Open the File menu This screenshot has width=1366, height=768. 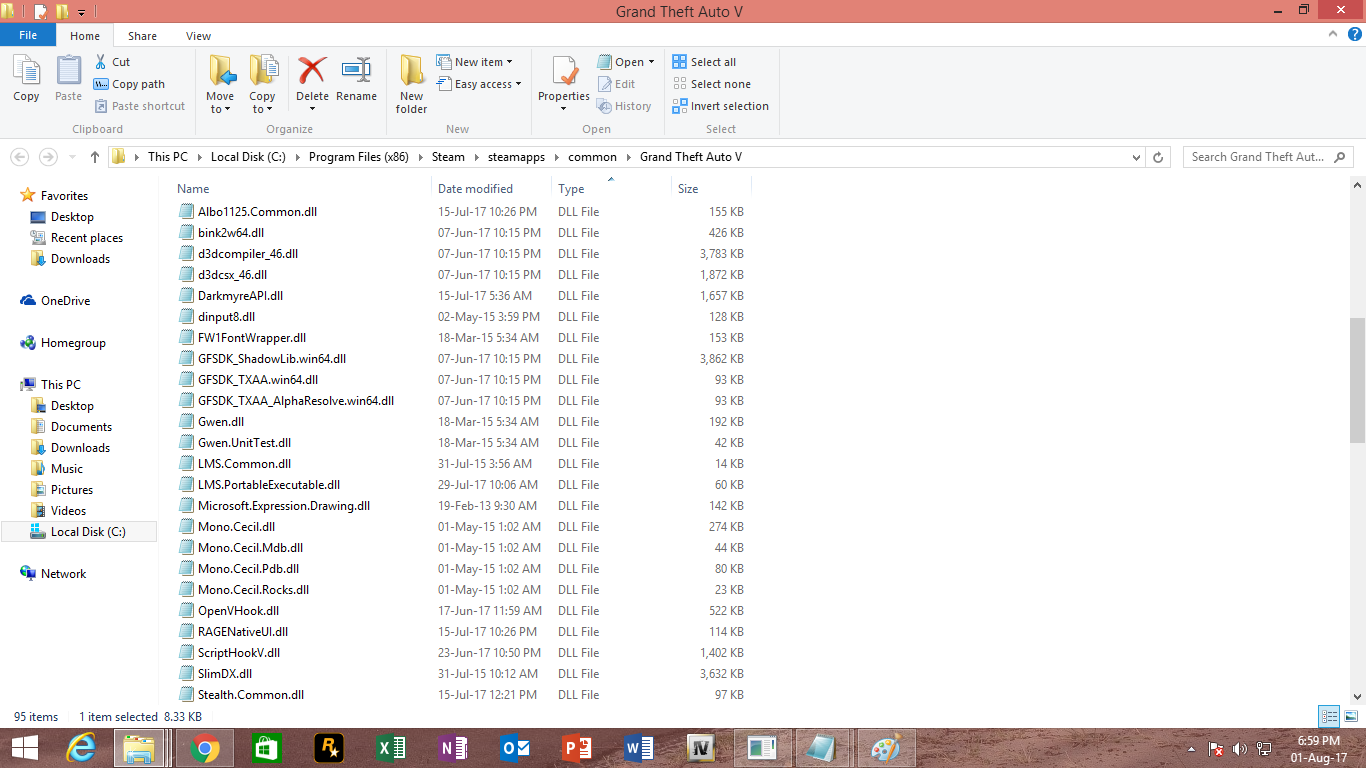click(x=28, y=35)
